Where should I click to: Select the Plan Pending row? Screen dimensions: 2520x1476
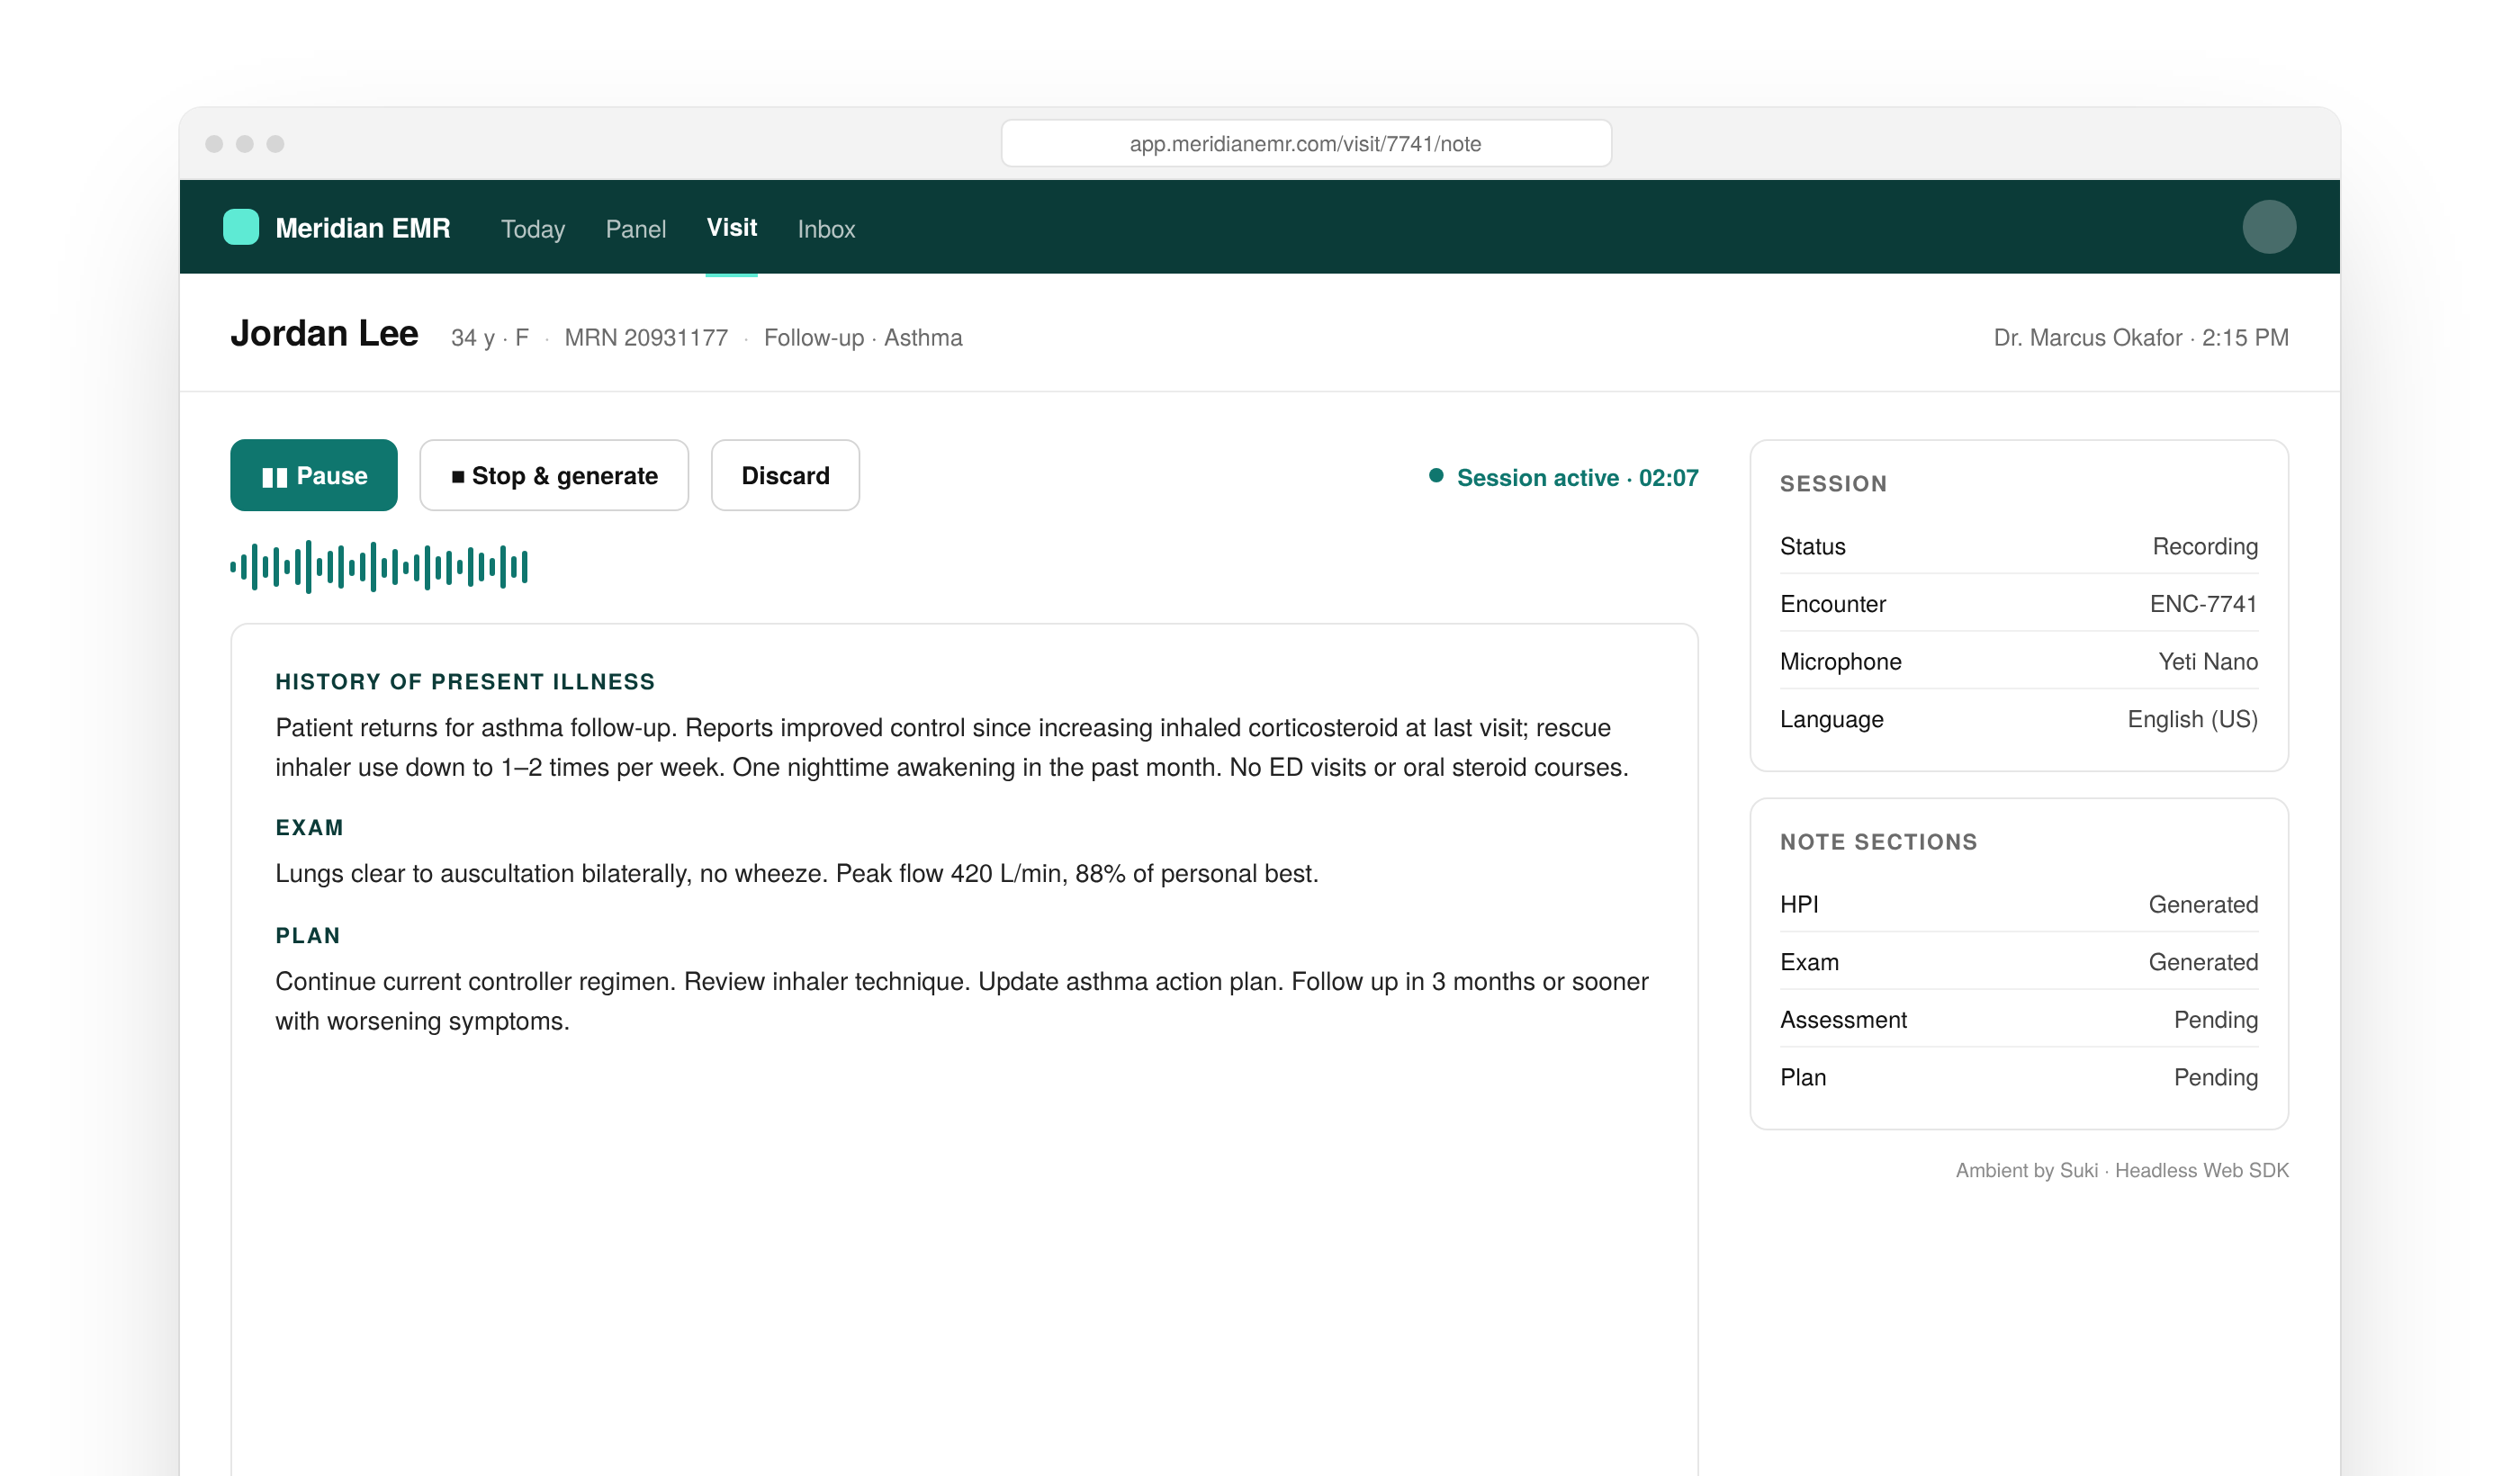(2019, 1078)
